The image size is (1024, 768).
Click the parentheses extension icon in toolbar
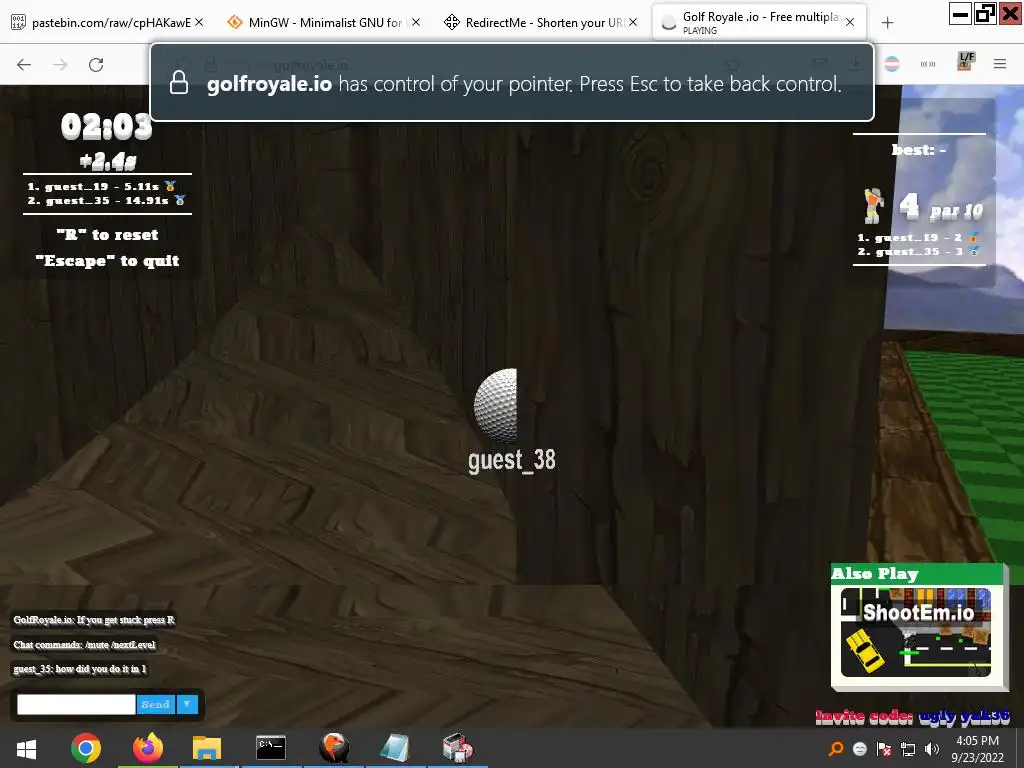click(x=928, y=64)
